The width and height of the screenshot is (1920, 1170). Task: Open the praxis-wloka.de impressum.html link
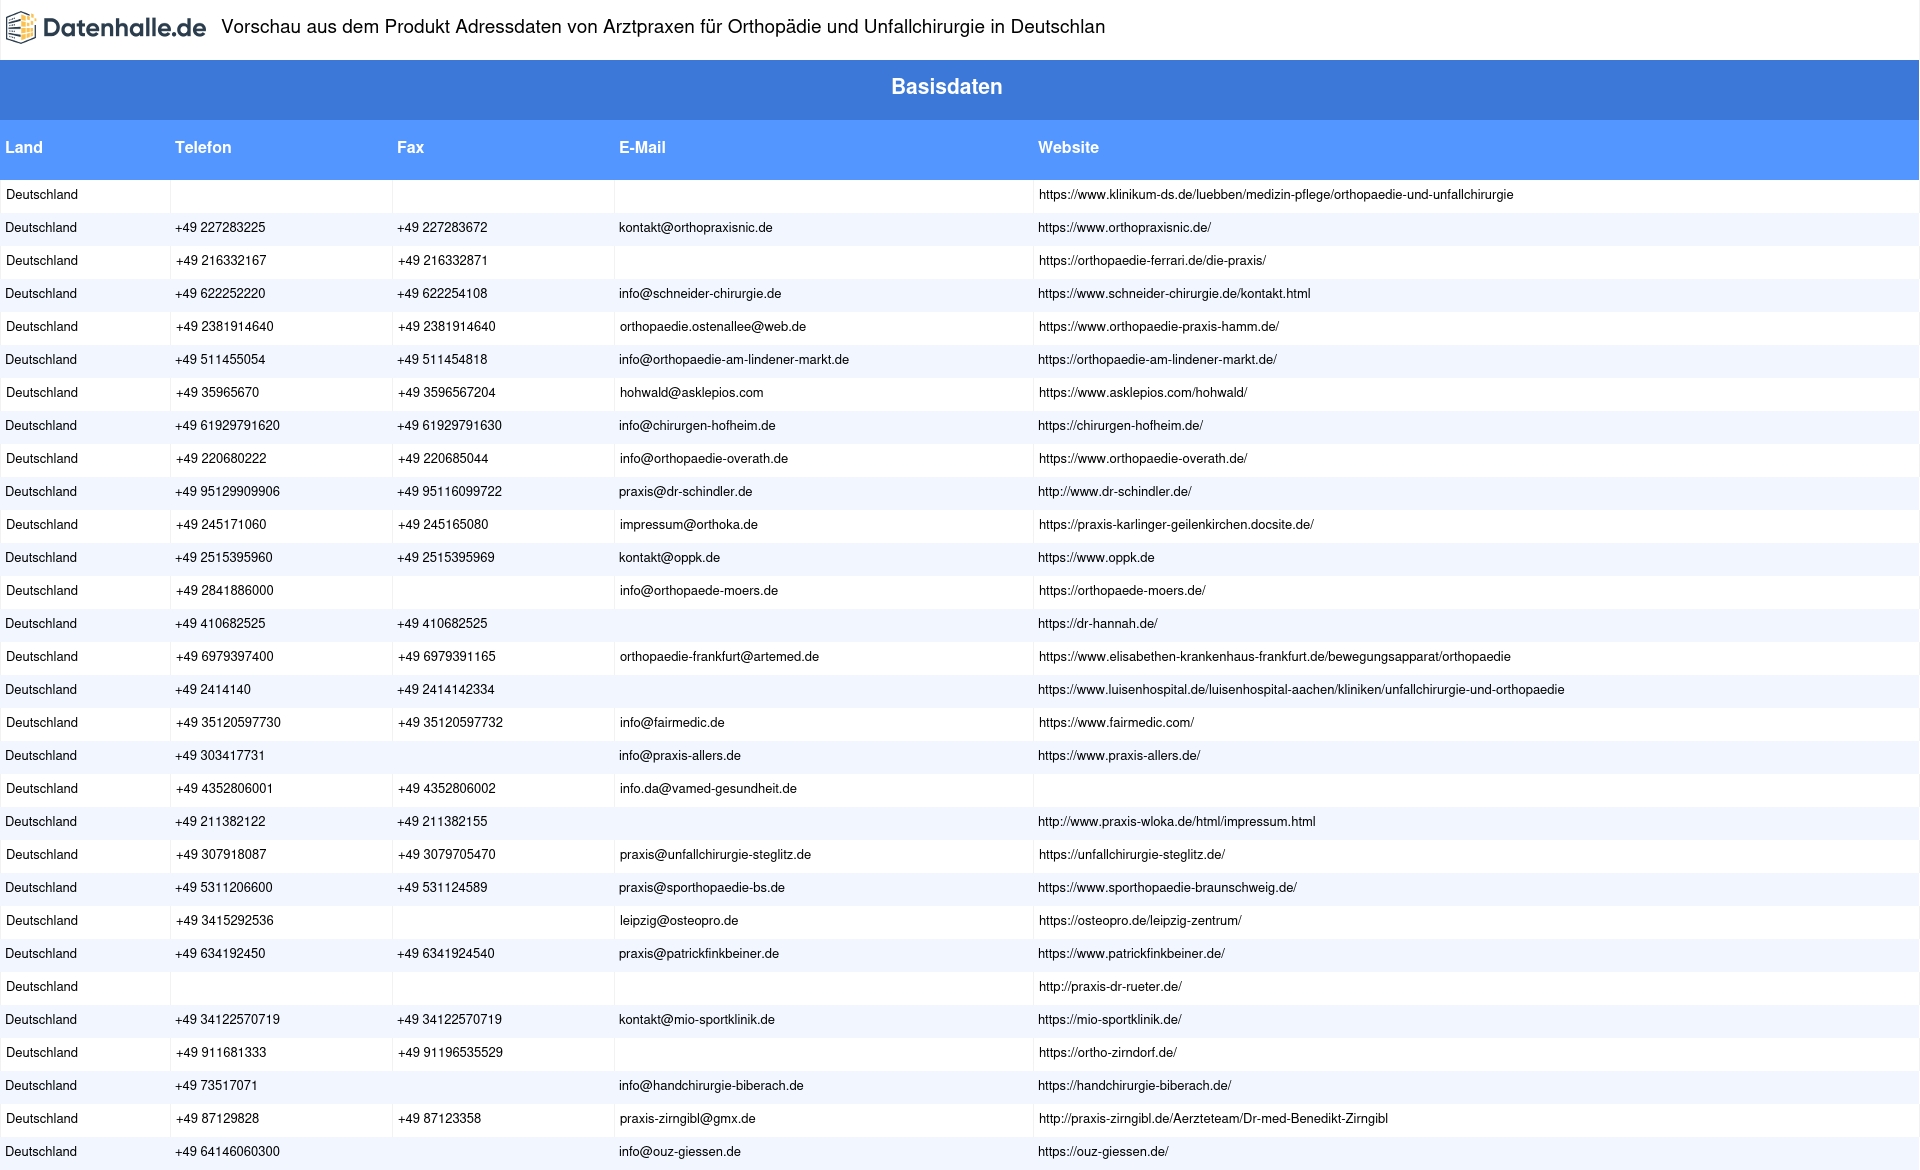click(1177, 822)
